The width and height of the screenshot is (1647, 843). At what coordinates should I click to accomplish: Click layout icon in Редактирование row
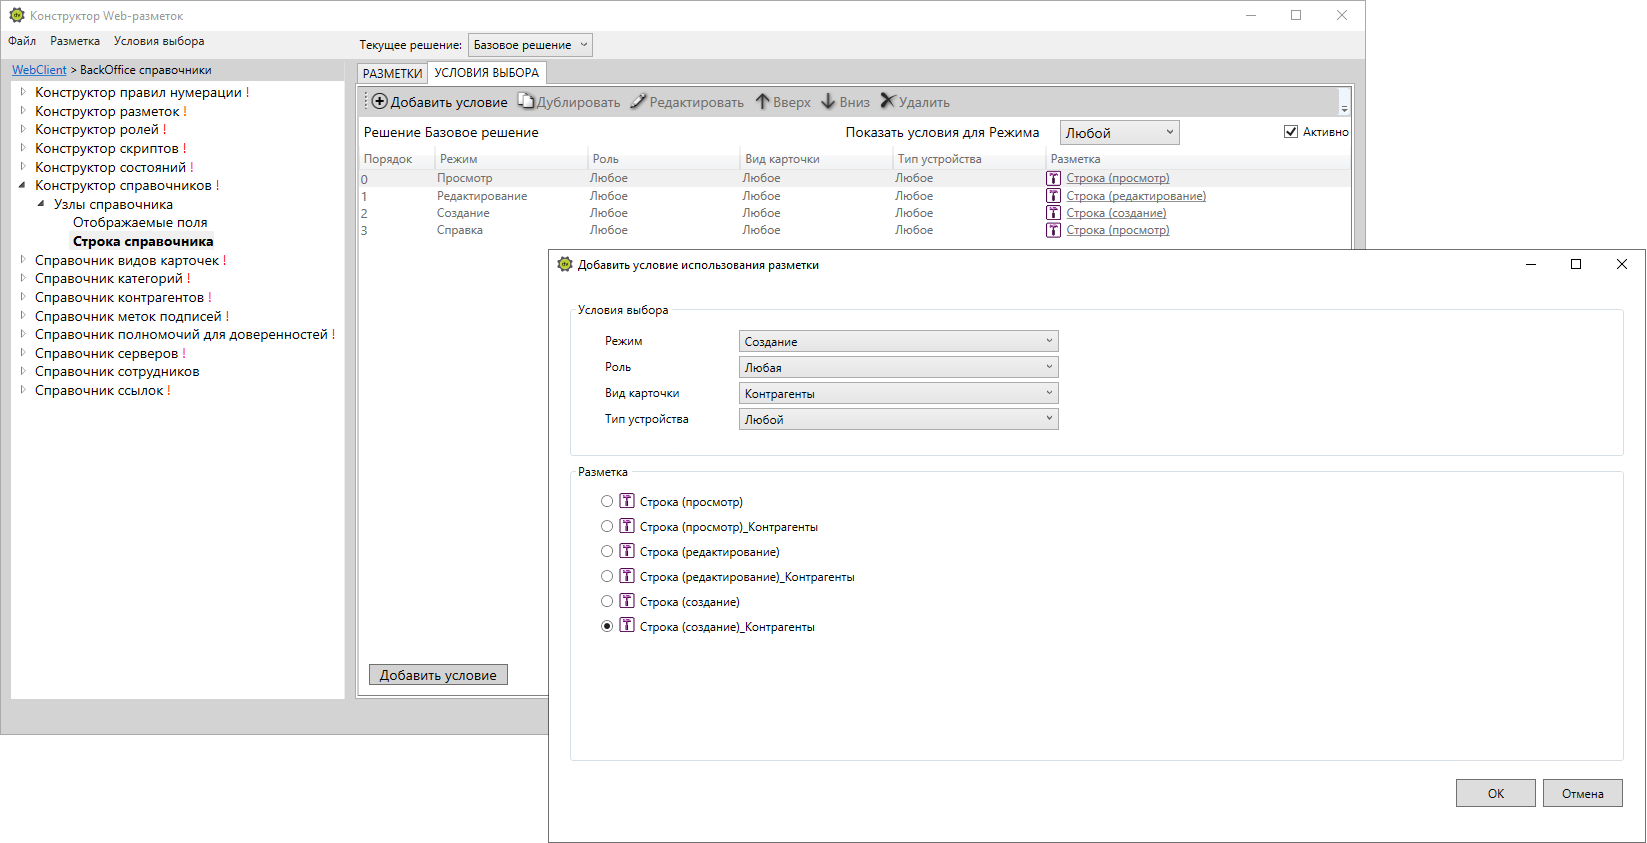(1053, 196)
